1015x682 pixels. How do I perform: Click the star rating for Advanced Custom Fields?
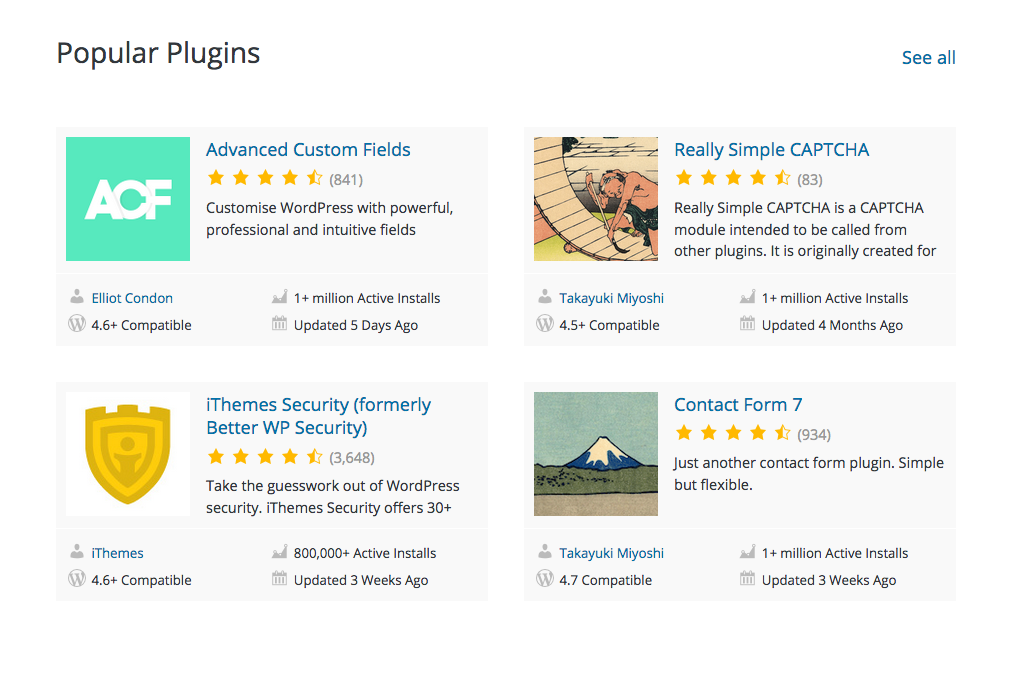pos(265,178)
